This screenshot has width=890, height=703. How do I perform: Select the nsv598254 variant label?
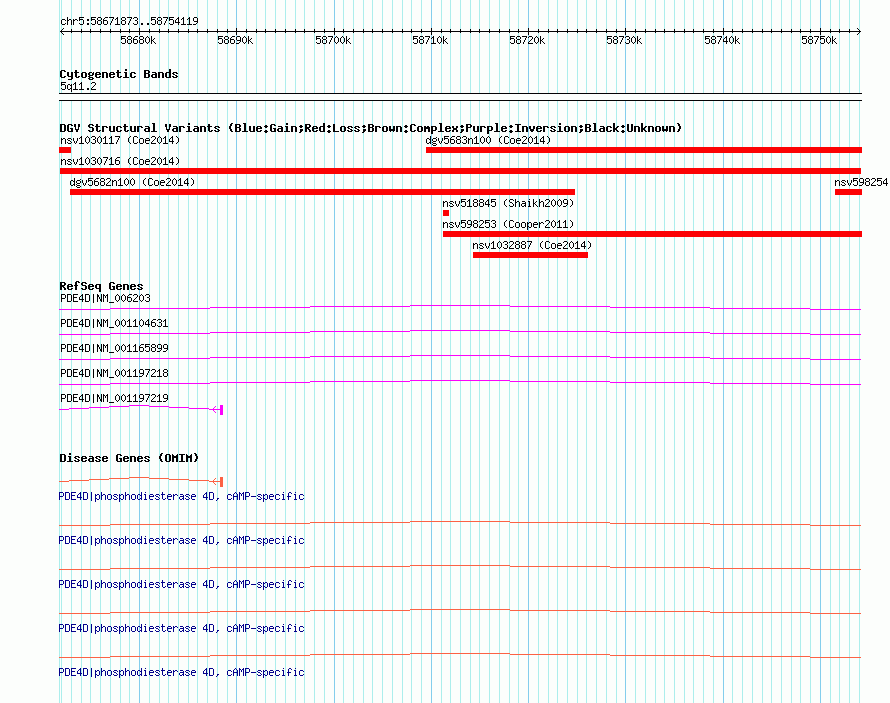(861, 182)
